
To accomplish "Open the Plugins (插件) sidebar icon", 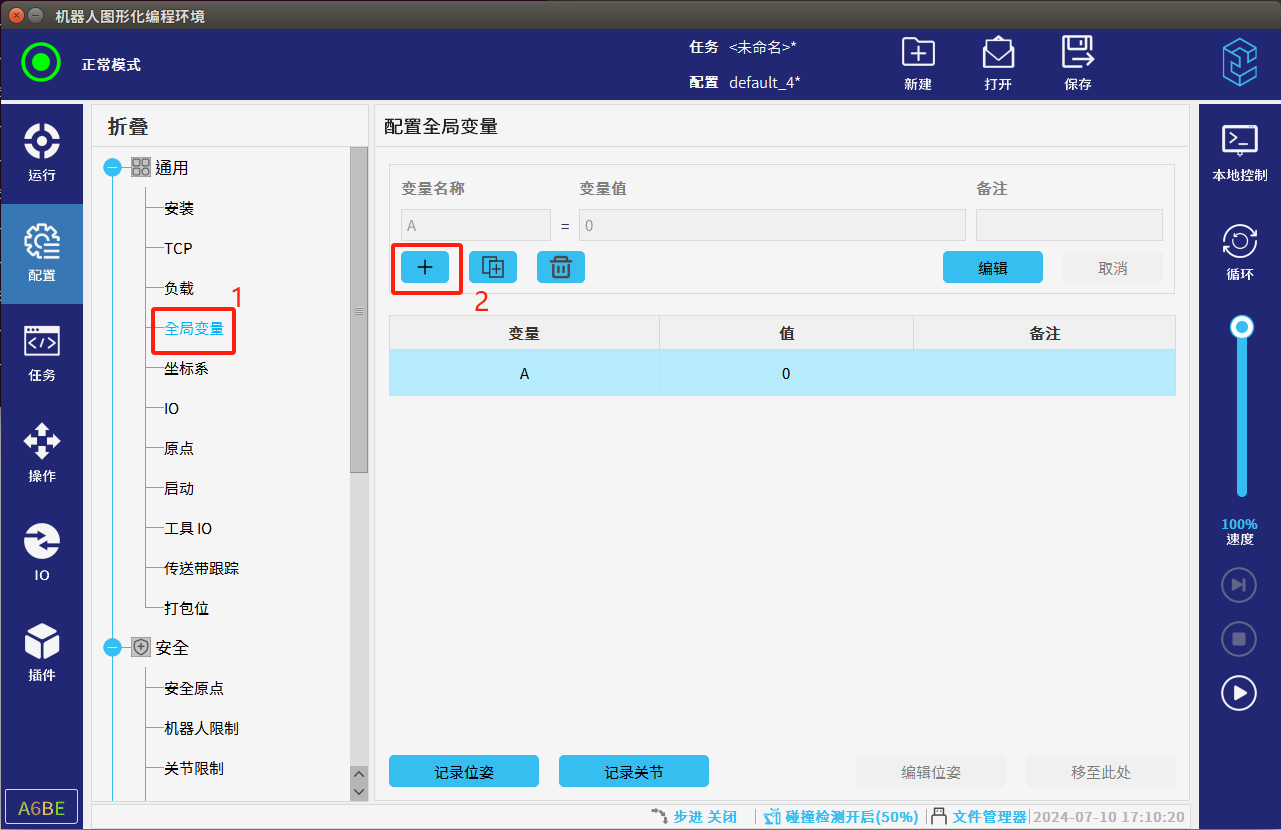I will pyautogui.click(x=41, y=651).
